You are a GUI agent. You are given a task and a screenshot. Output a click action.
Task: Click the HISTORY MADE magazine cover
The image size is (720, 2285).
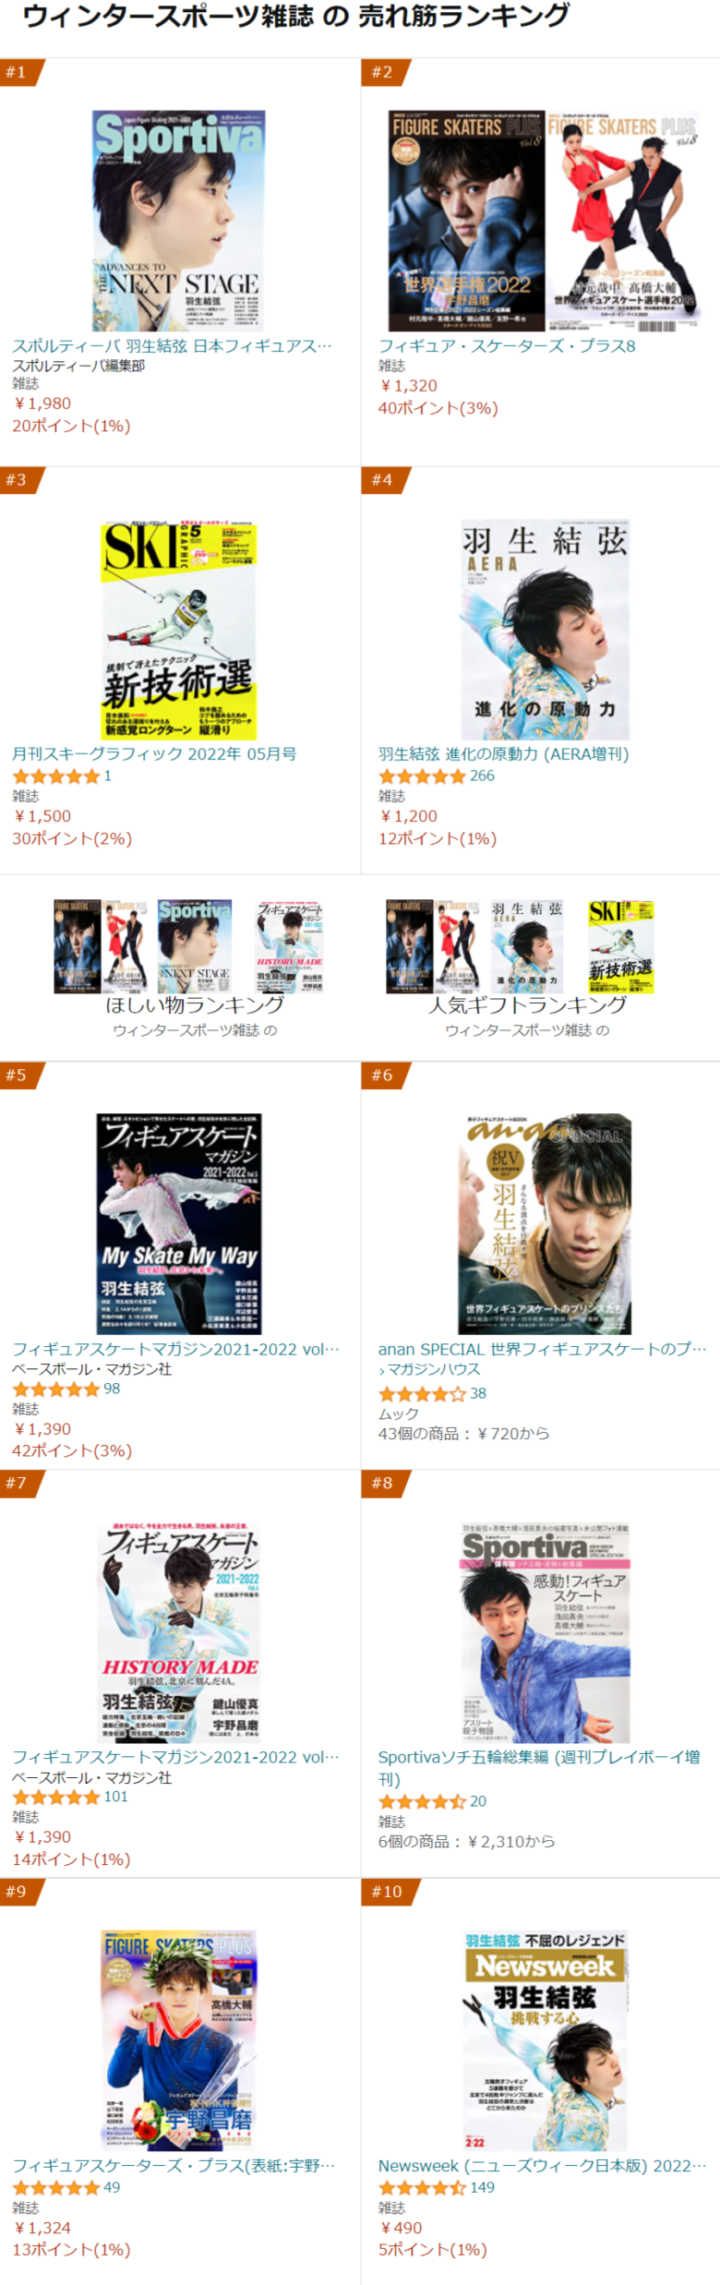click(x=180, y=1632)
